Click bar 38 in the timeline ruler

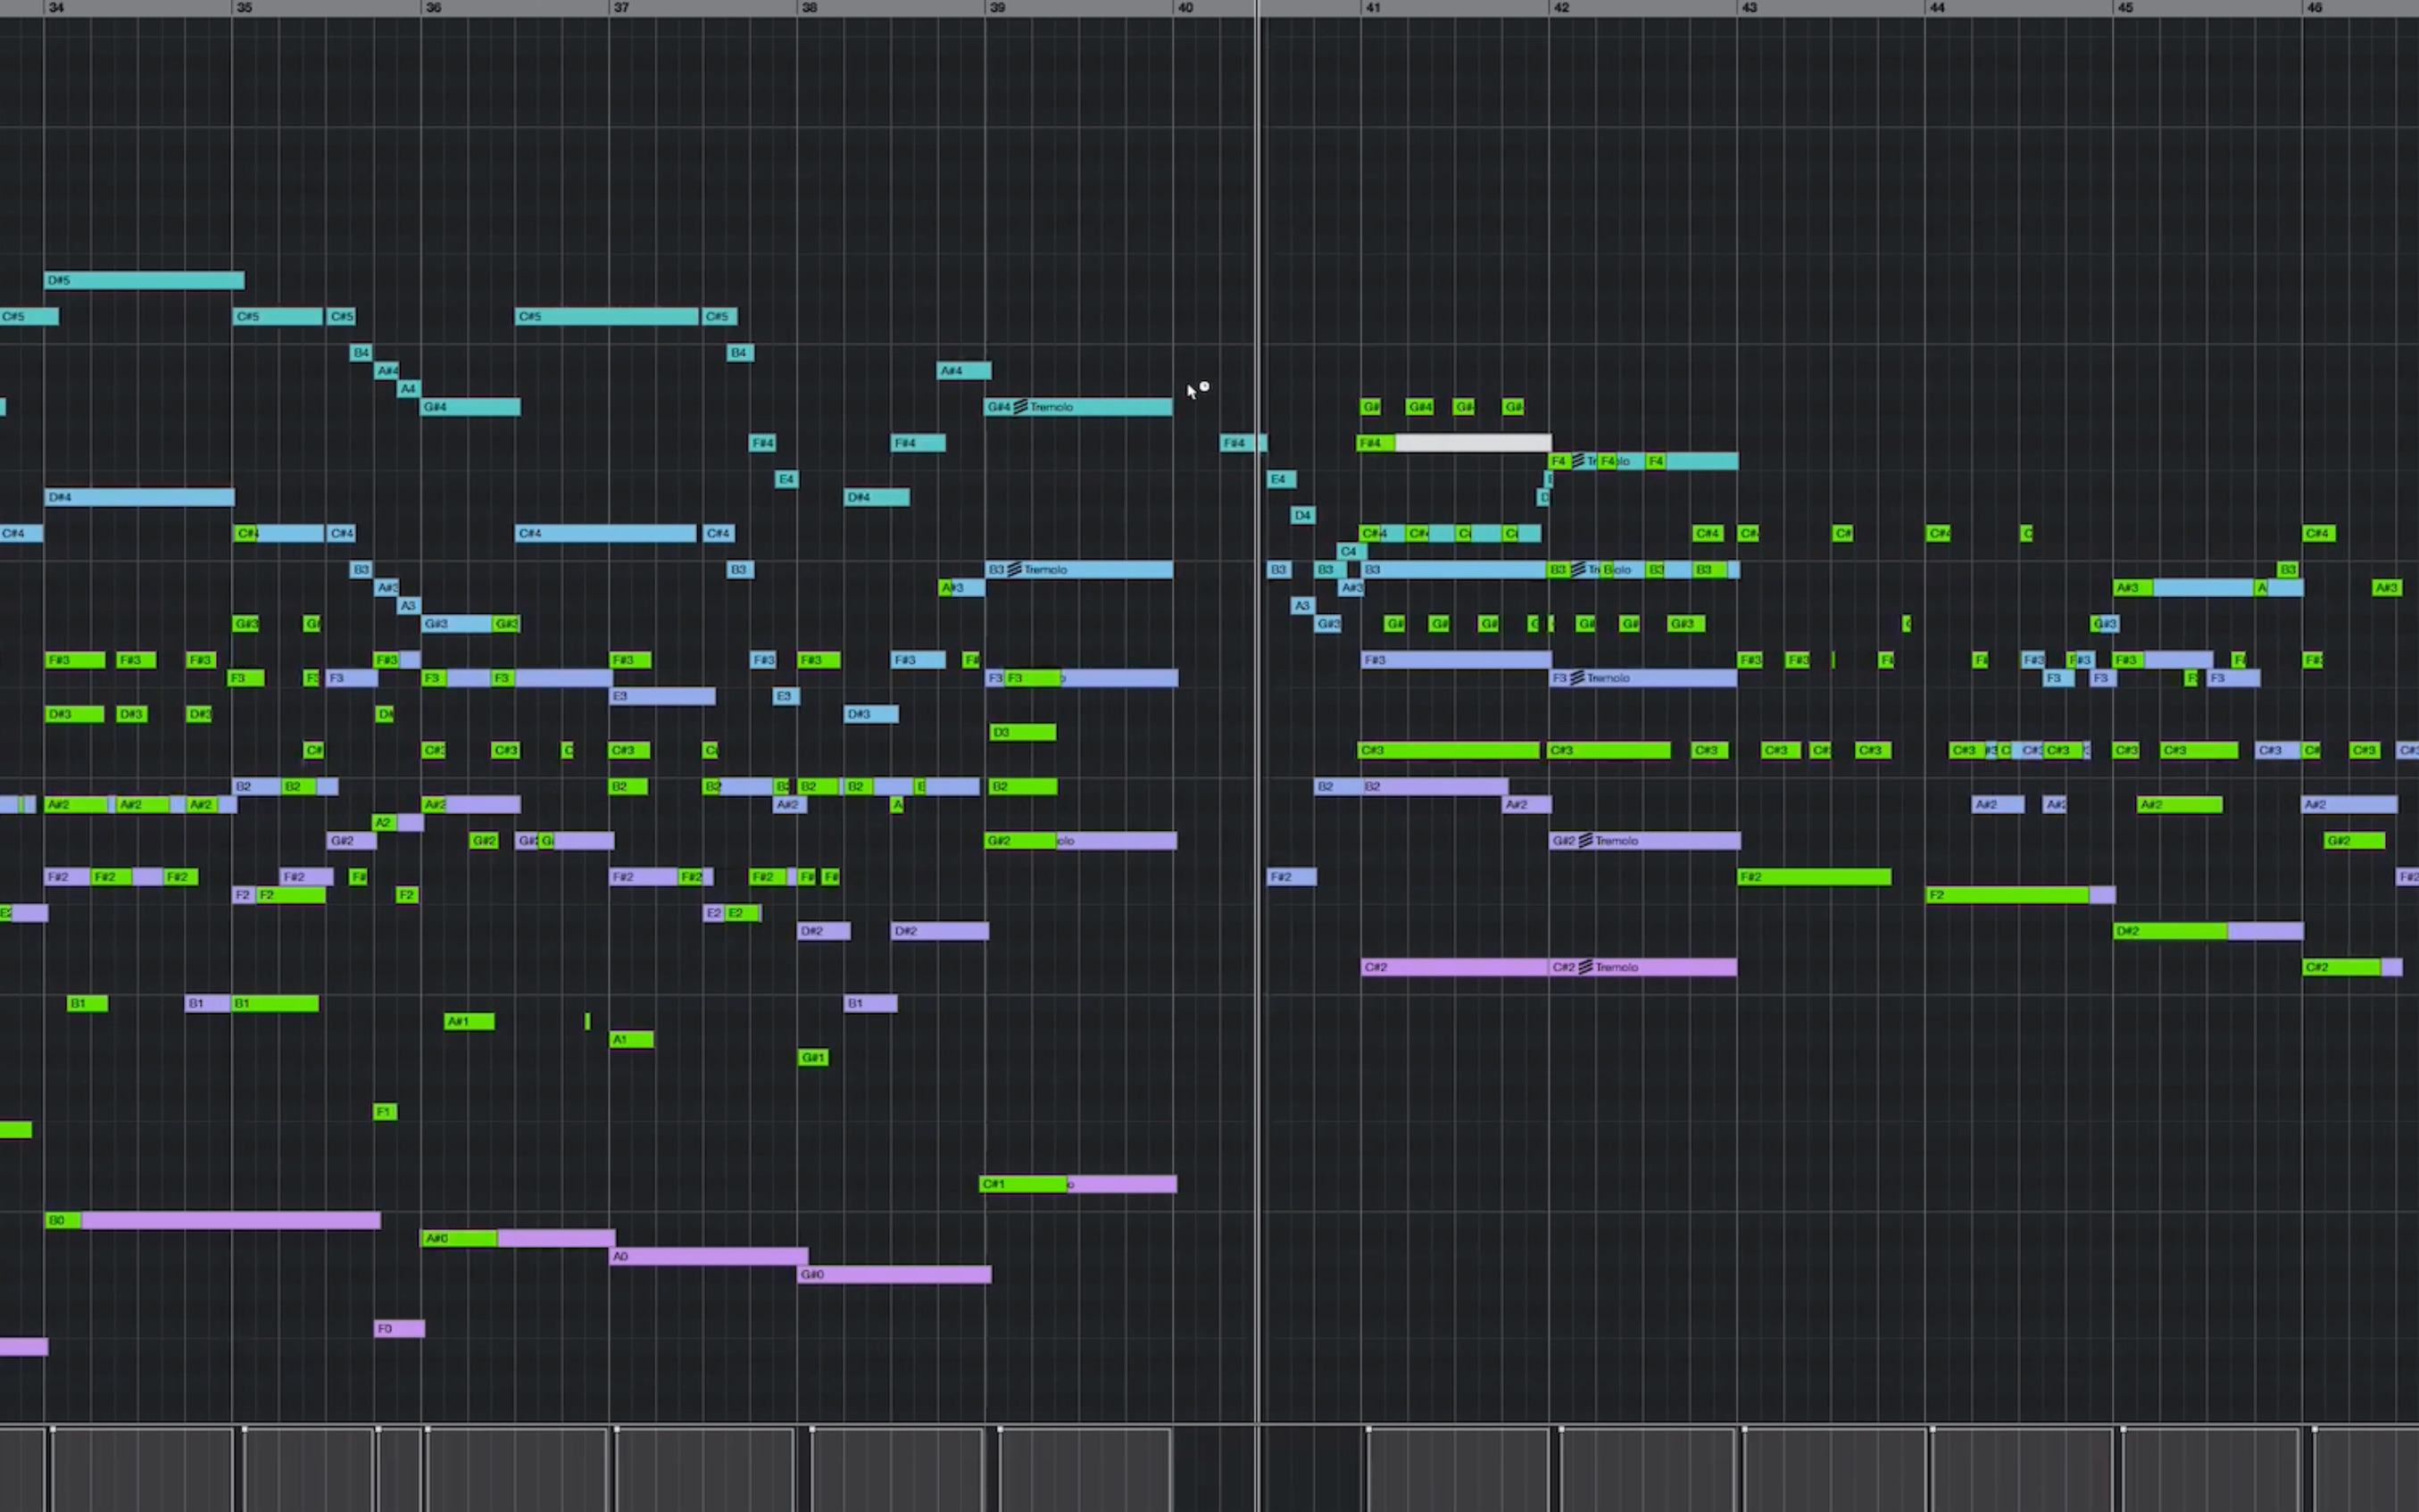point(809,7)
